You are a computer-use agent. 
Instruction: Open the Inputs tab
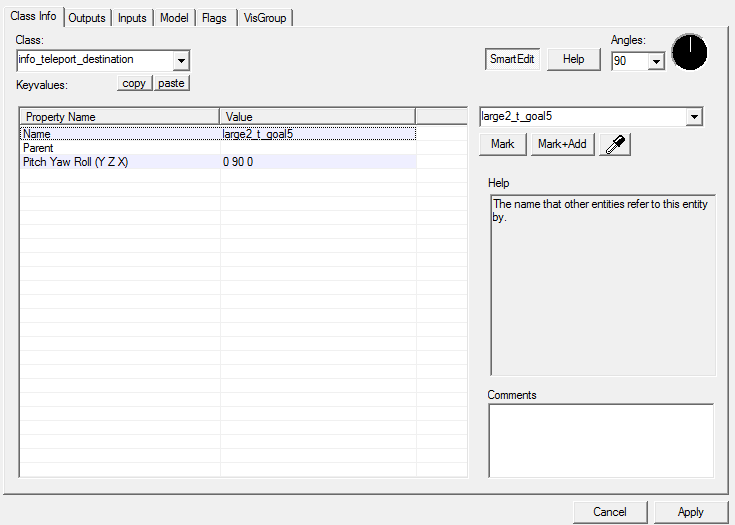click(132, 18)
